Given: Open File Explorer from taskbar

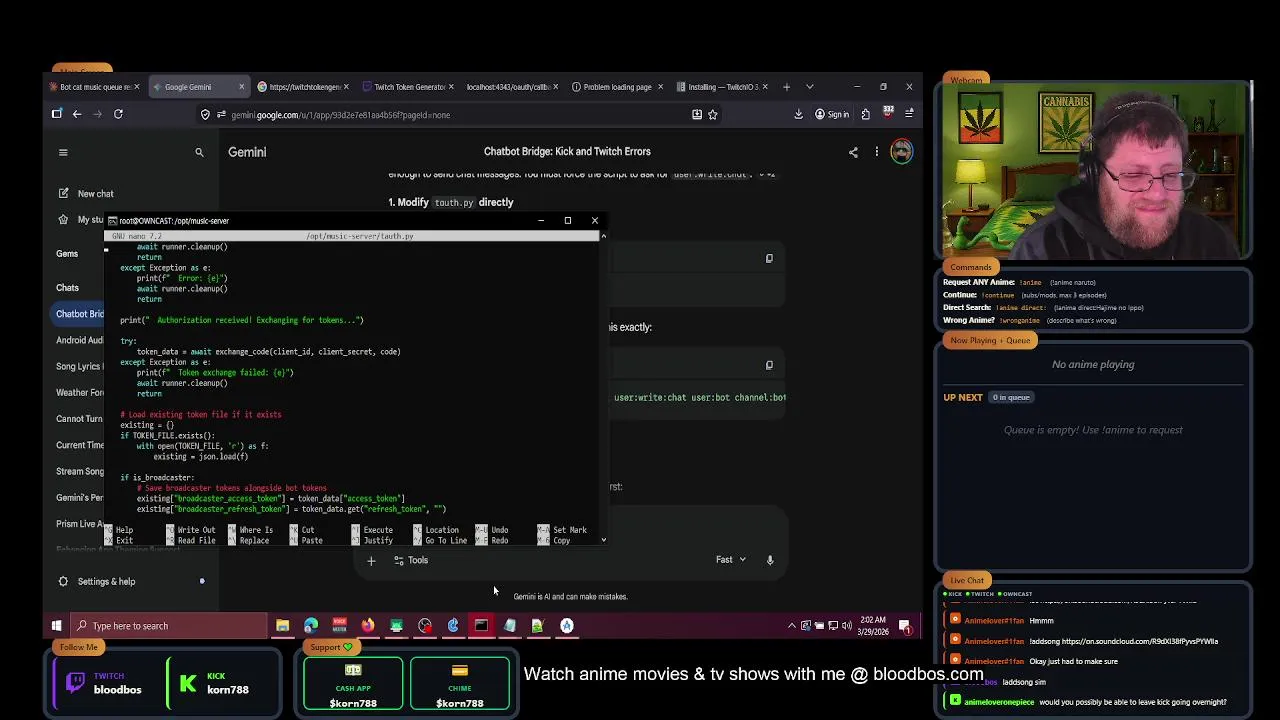Looking at the screenshot, I should pos(283,626).
